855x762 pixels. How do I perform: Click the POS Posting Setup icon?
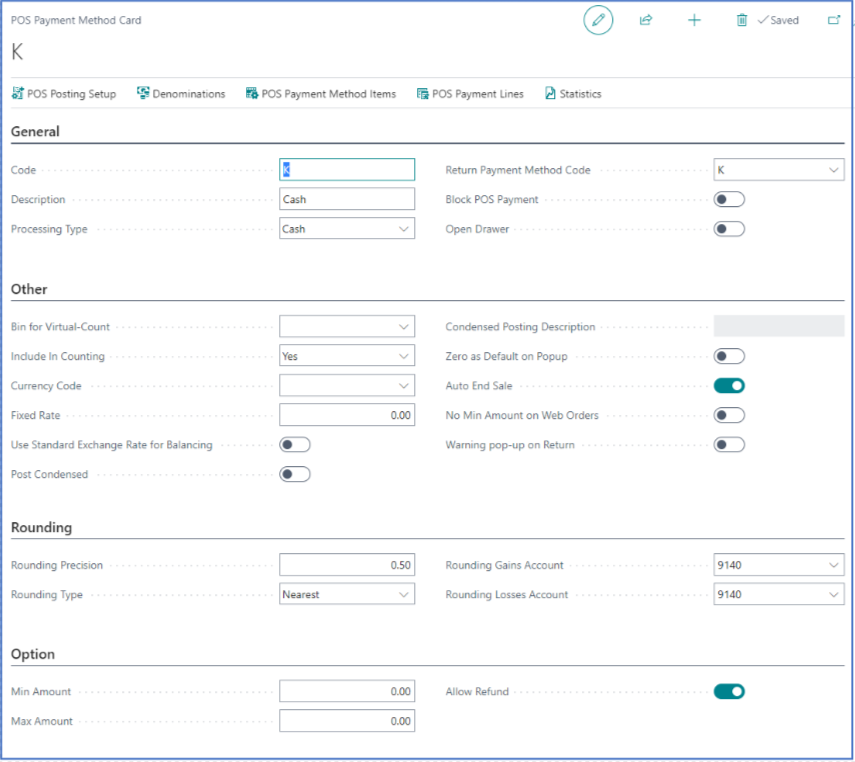(17, 93)
